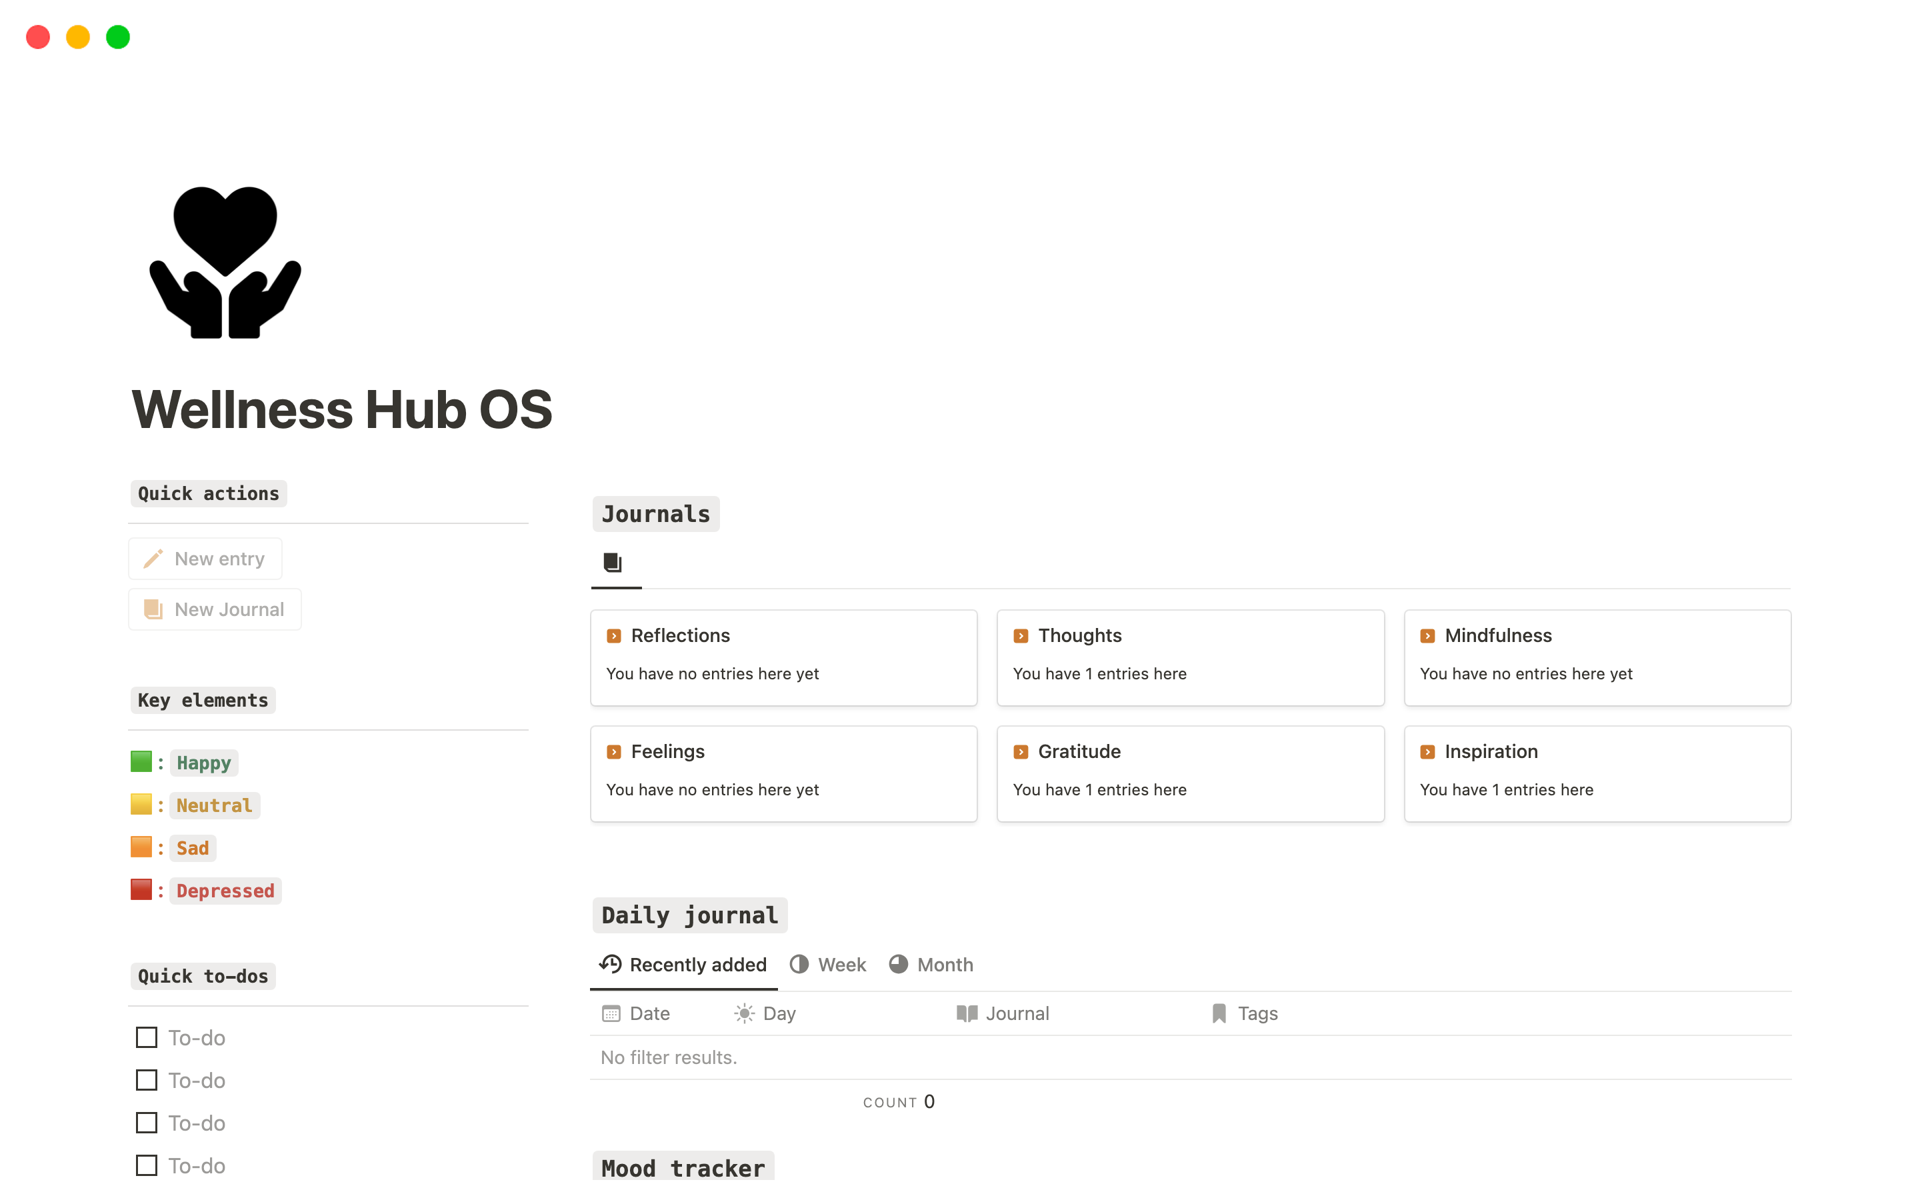Open the Reflections journal entry
This screenshot has width=1920, height=1200.
tap(680, 635)
